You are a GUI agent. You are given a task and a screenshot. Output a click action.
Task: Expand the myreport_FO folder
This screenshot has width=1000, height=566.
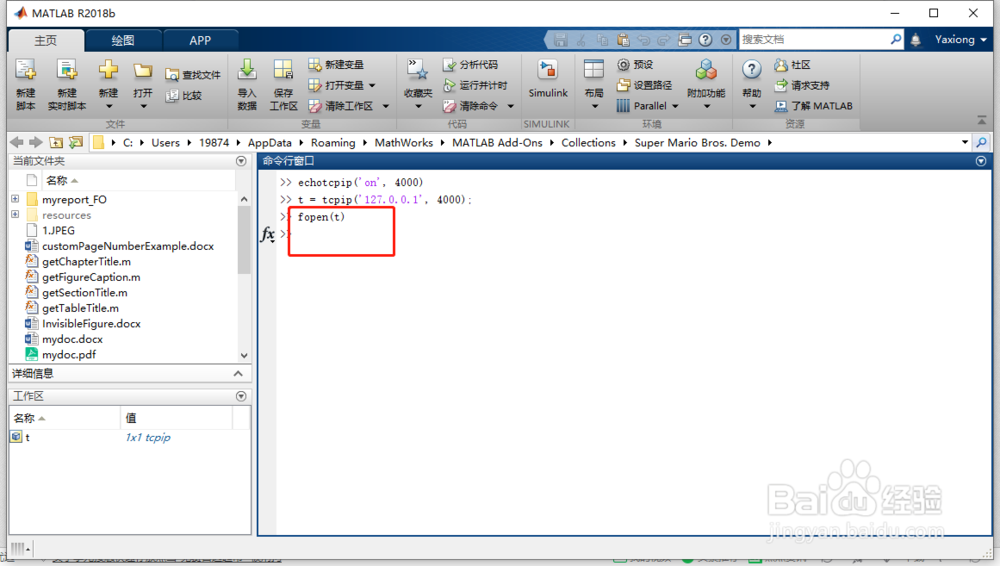[x=15, y=199]
